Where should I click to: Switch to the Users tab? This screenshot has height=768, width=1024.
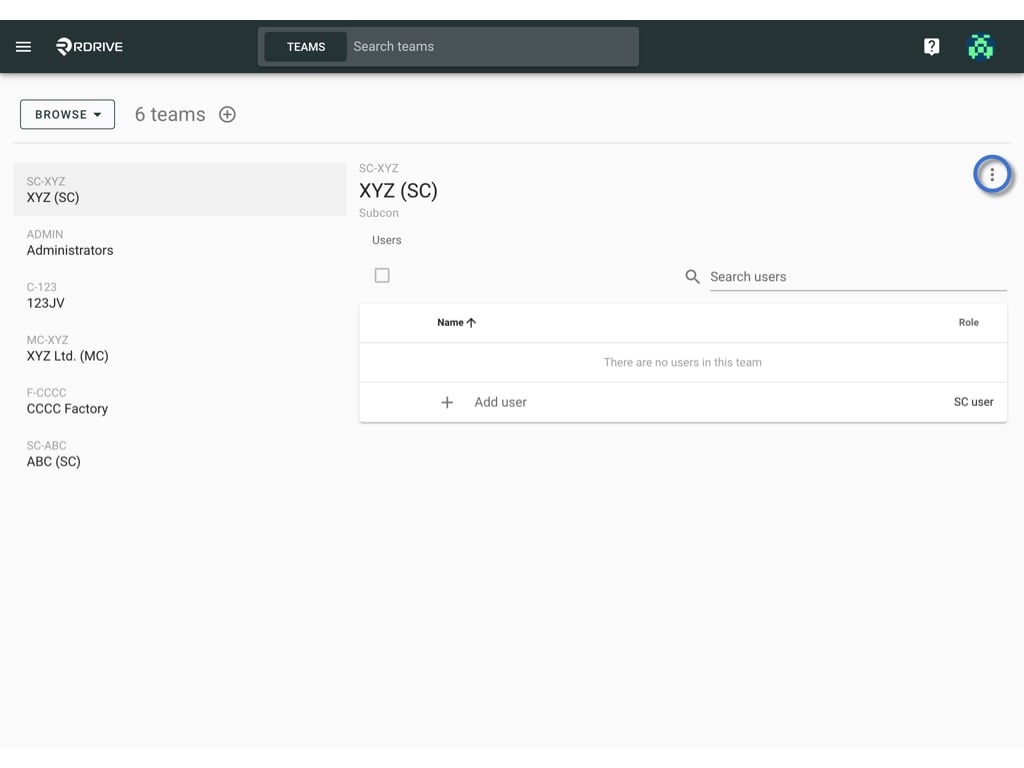pos(387,240)
